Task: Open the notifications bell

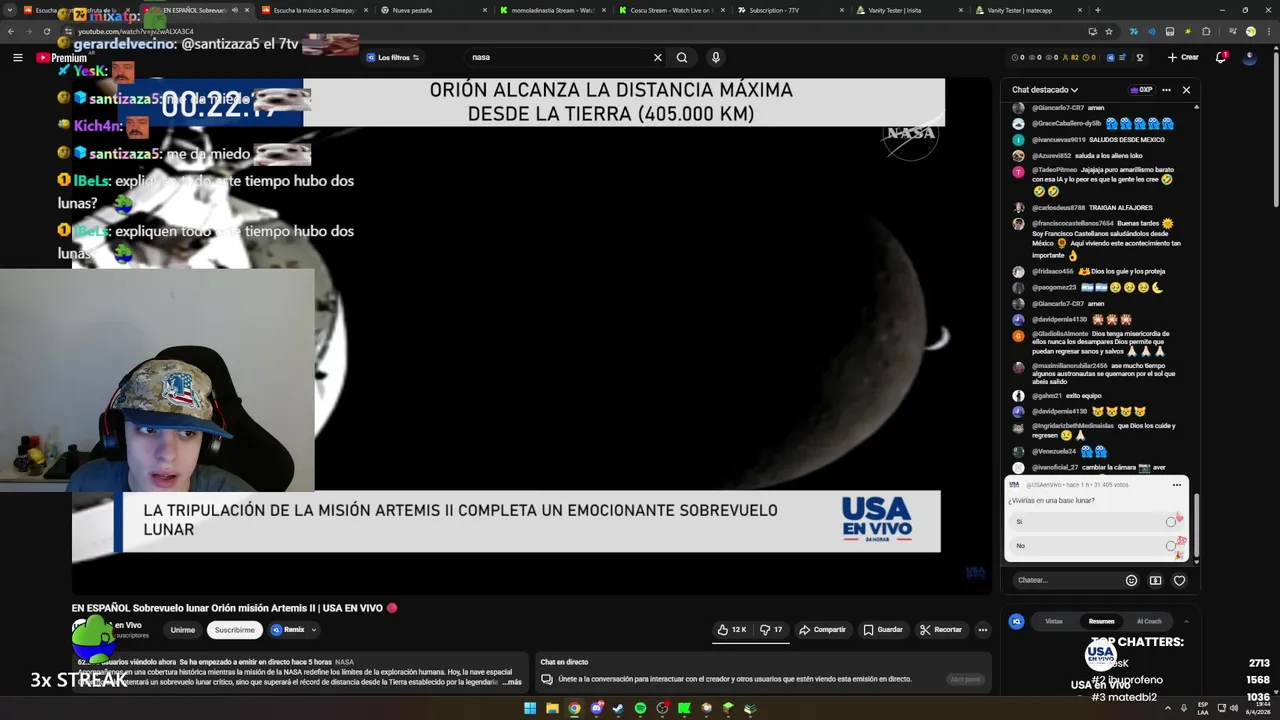Action: pyautogui.click(x=1221, y=58)
